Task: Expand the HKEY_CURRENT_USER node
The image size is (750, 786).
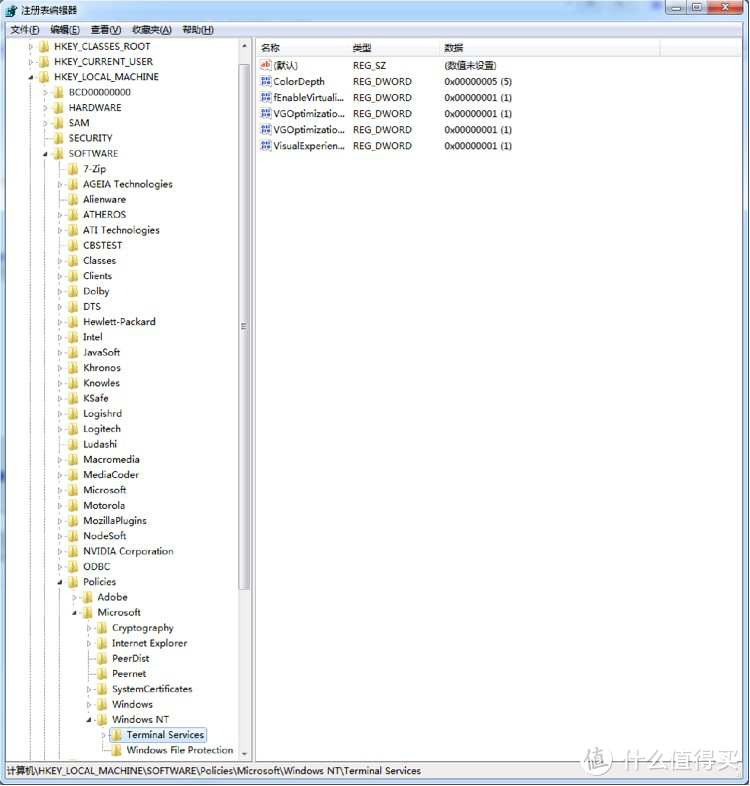Action: pos(31,62)
